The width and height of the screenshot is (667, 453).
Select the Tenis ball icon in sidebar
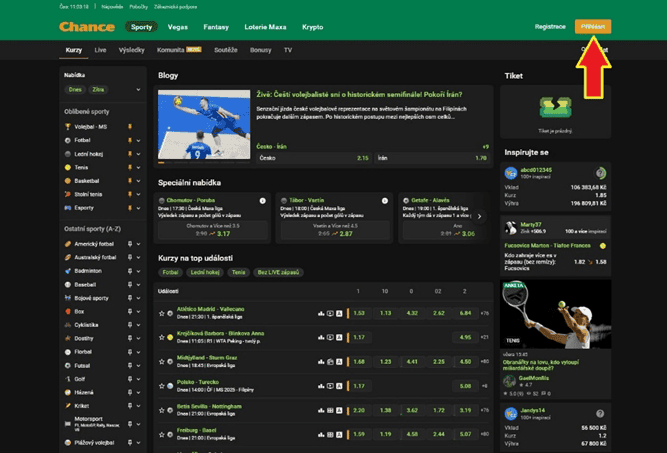[x=68, y=168]
